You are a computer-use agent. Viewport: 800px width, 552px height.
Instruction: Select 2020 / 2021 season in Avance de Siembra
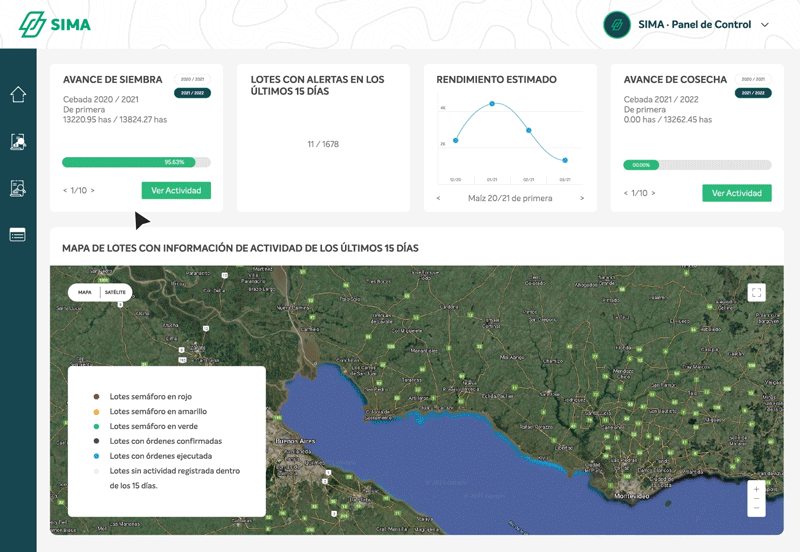click(x=192, y=78)
